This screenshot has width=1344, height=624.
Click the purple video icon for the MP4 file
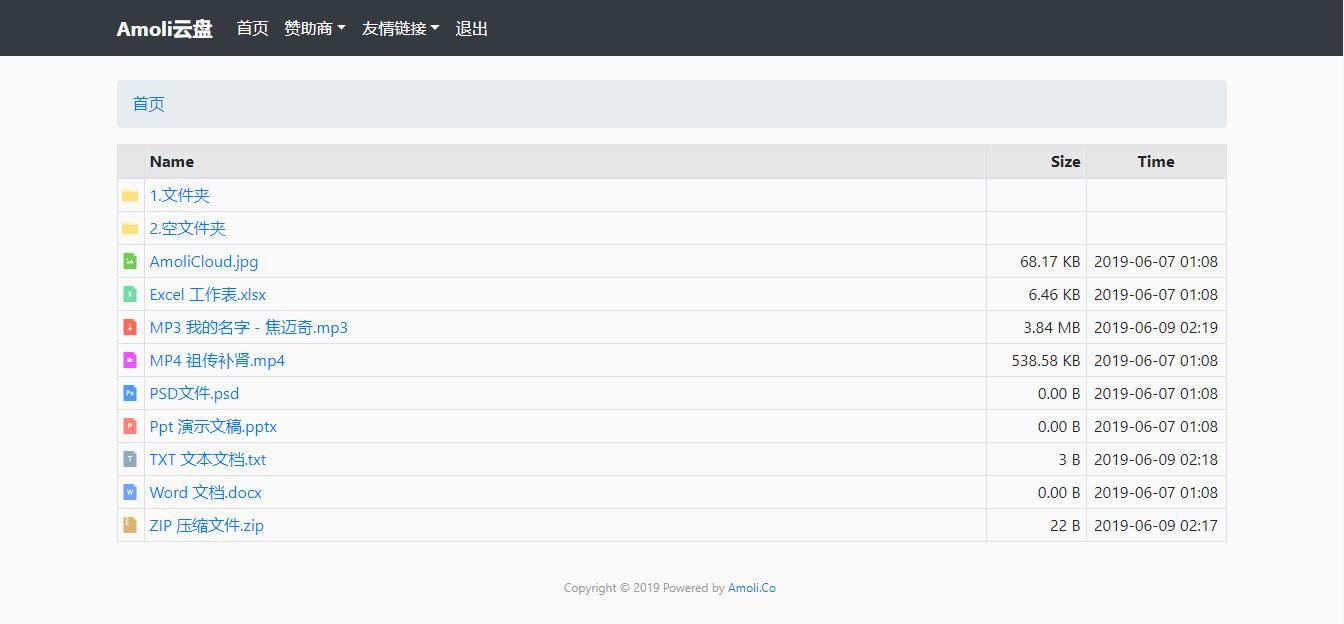(x=130, y=360)
